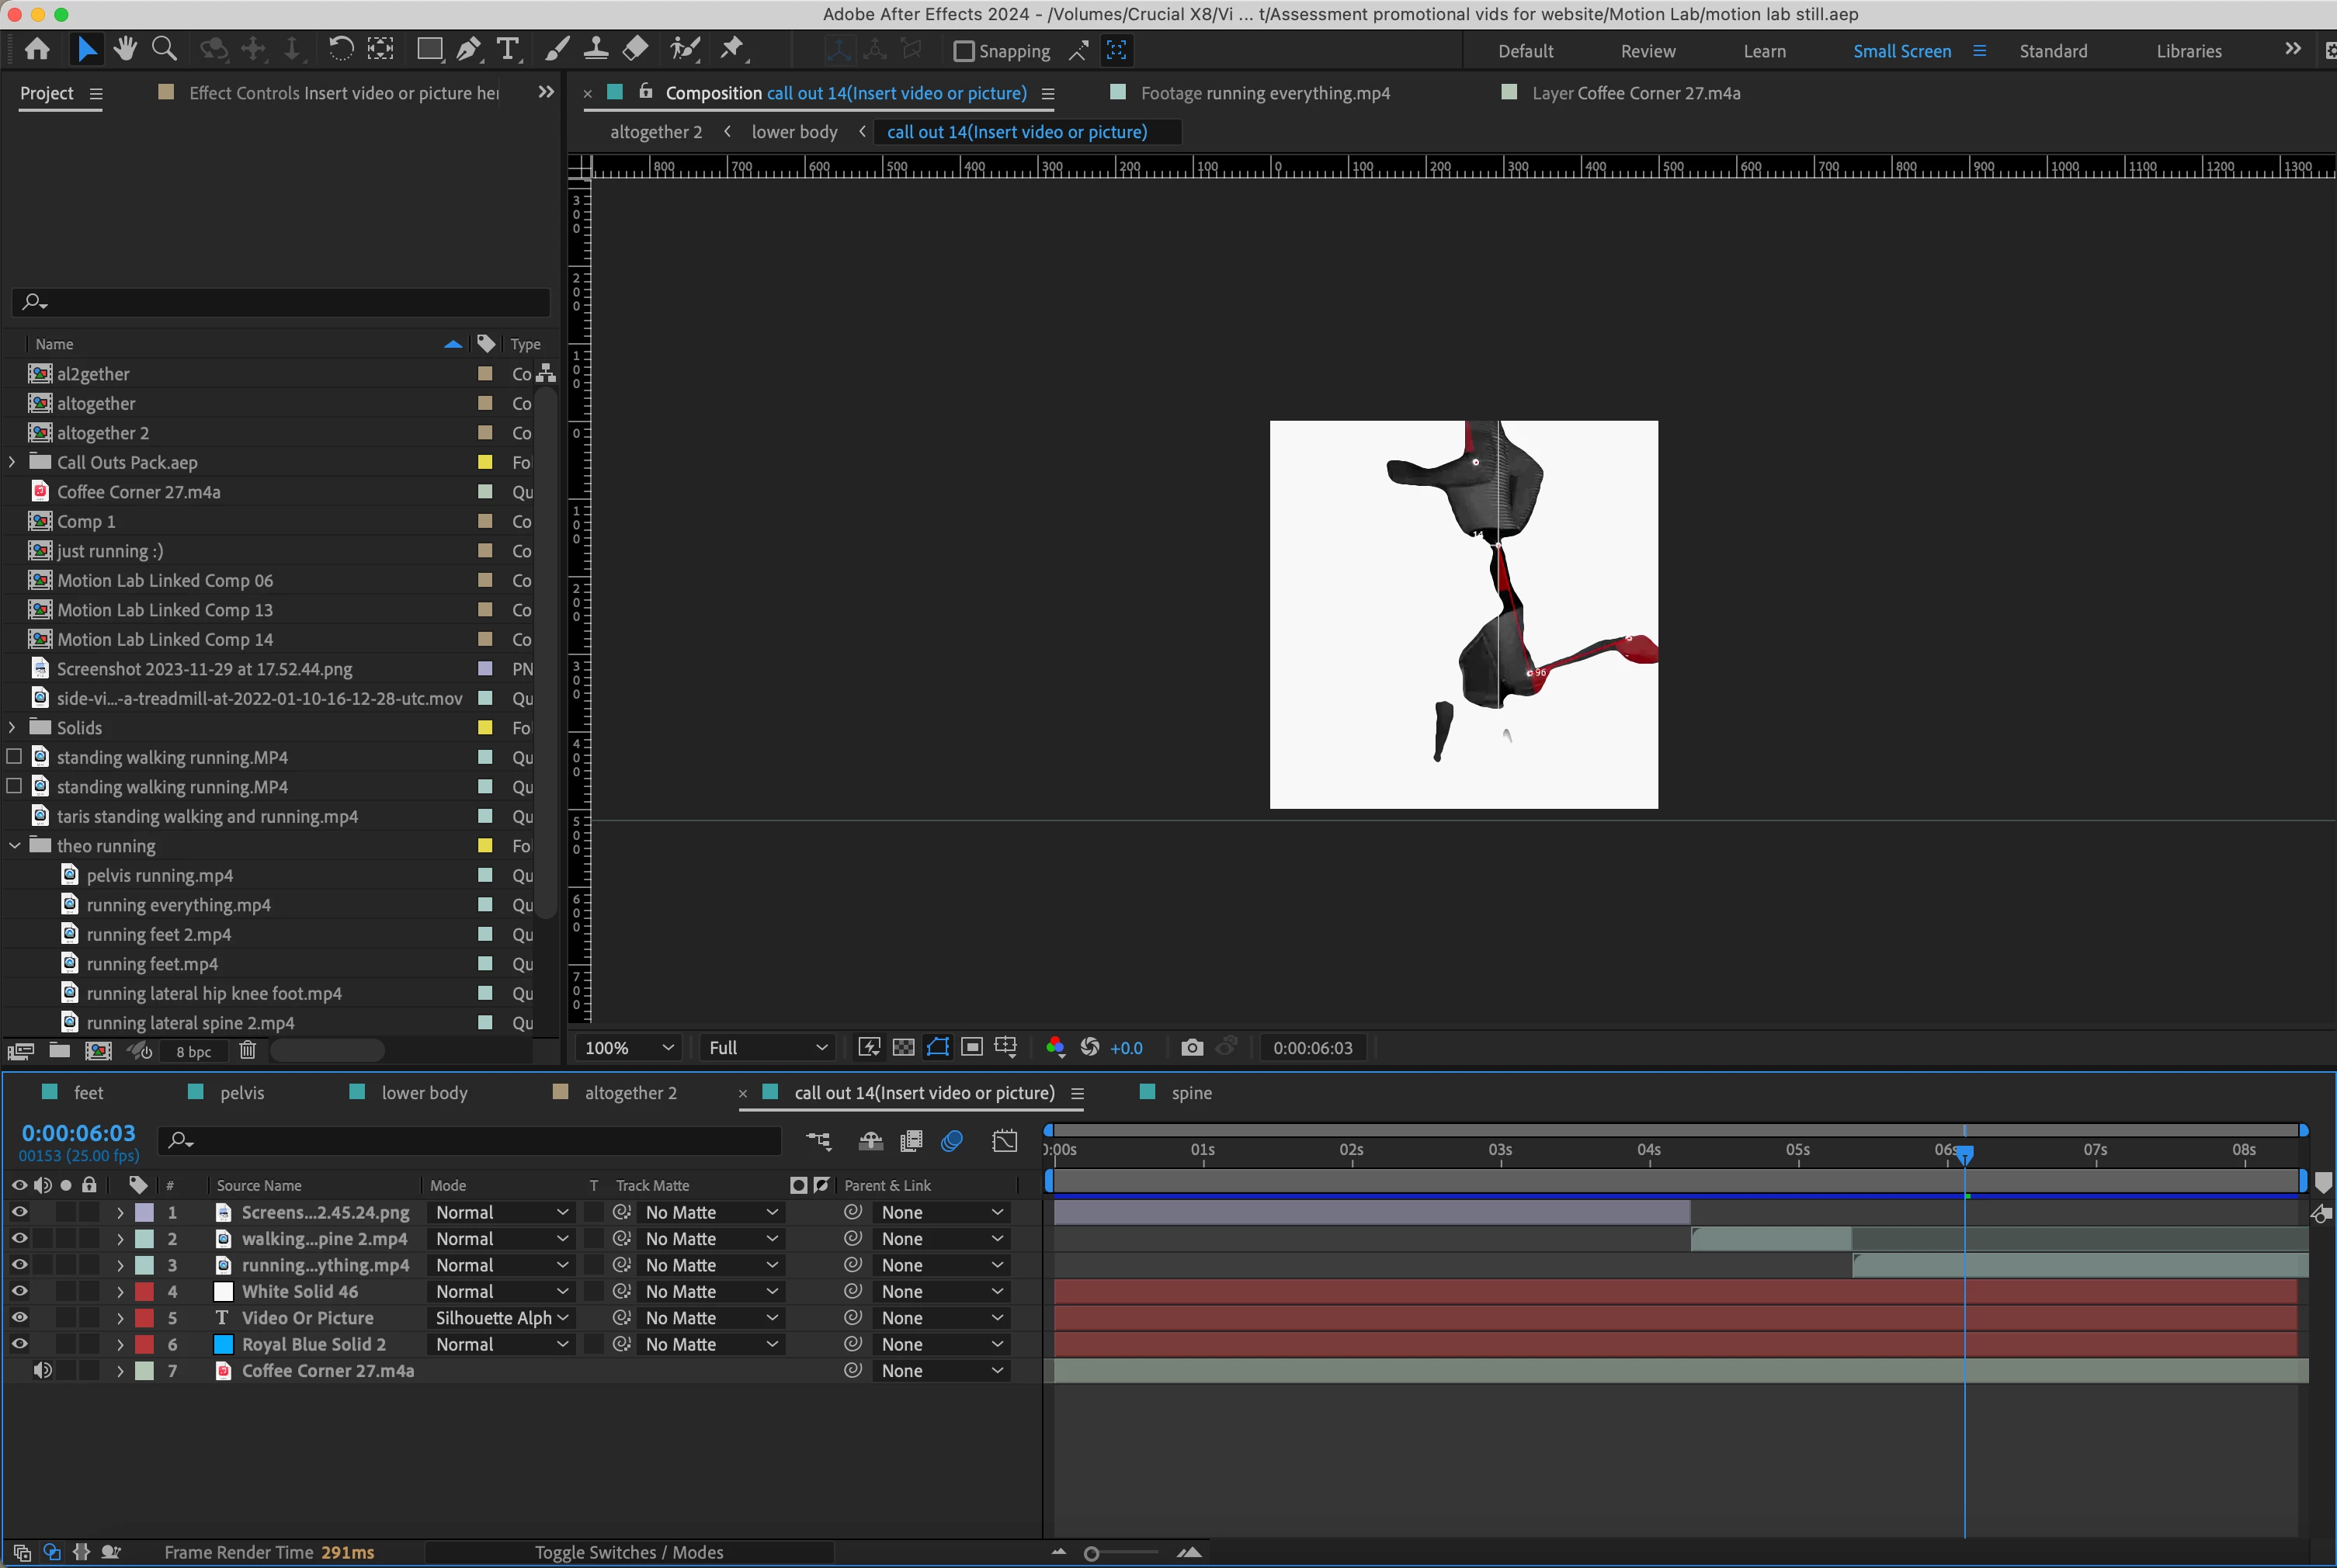Image resolution: width=2337 pixels, height=1568 pixels.
Task: Select the Hand tool
Action: (x=125, y=49)
